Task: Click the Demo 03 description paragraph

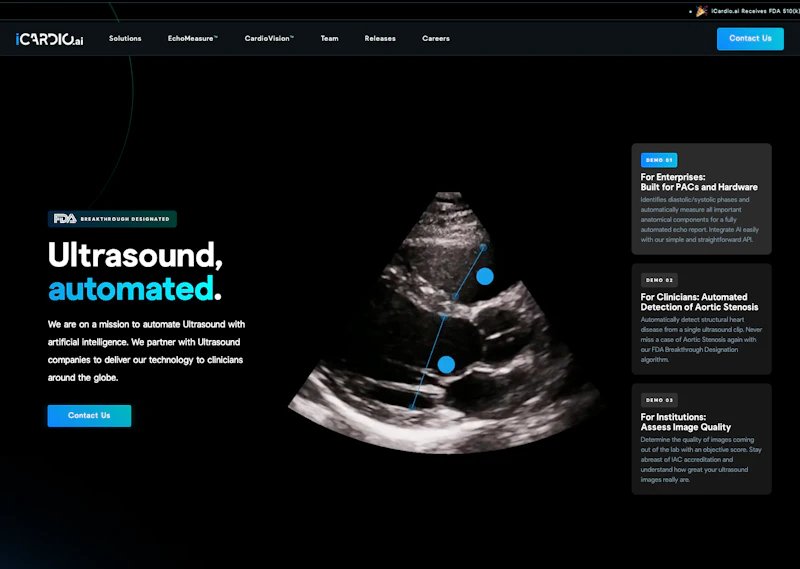Action: click(701, 459)
